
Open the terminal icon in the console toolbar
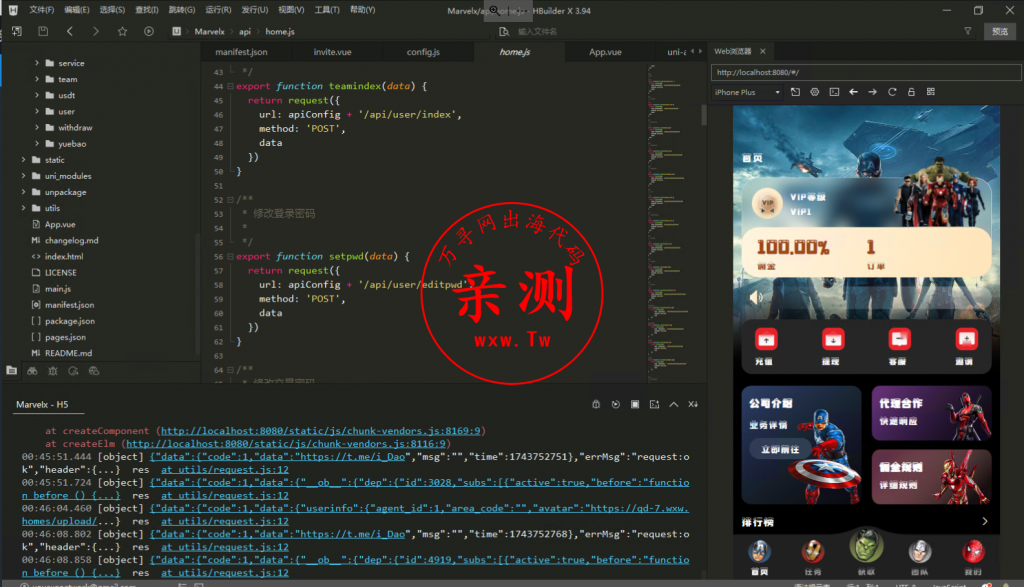[653, 404]
